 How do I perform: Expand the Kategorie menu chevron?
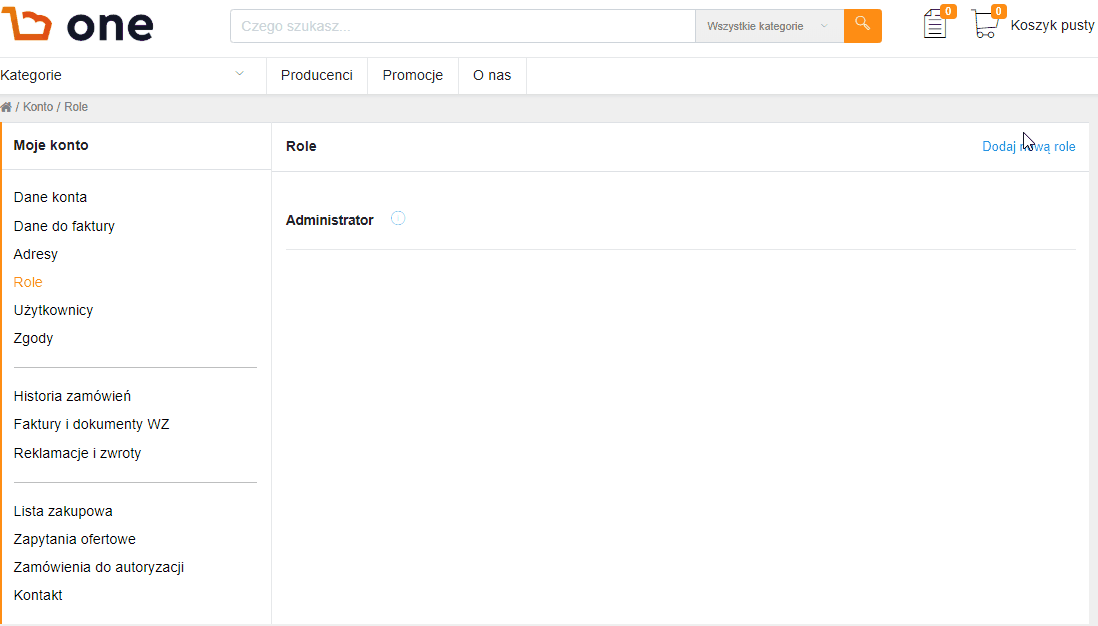point(239,74)
